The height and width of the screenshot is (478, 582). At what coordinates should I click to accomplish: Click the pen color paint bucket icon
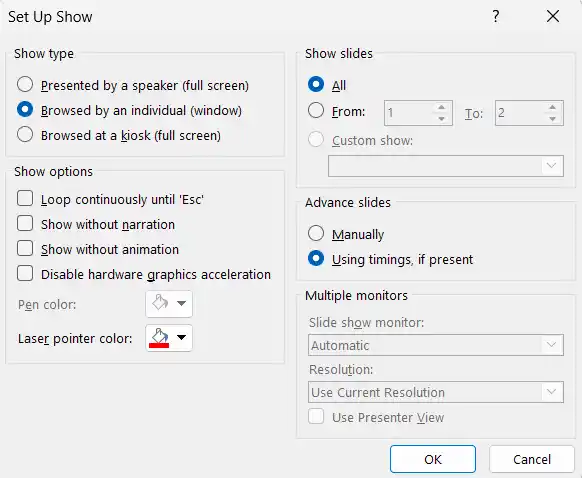pos(160,303)
